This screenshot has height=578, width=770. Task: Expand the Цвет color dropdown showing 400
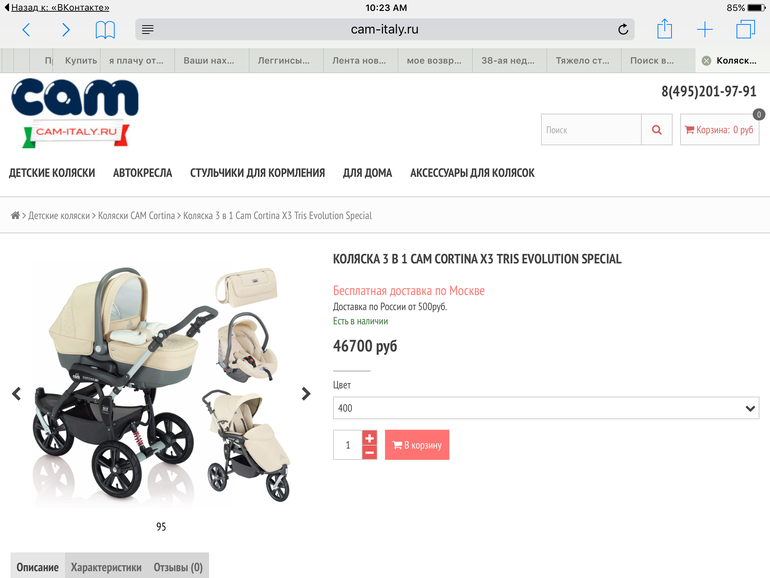click(x=546, y=408)
